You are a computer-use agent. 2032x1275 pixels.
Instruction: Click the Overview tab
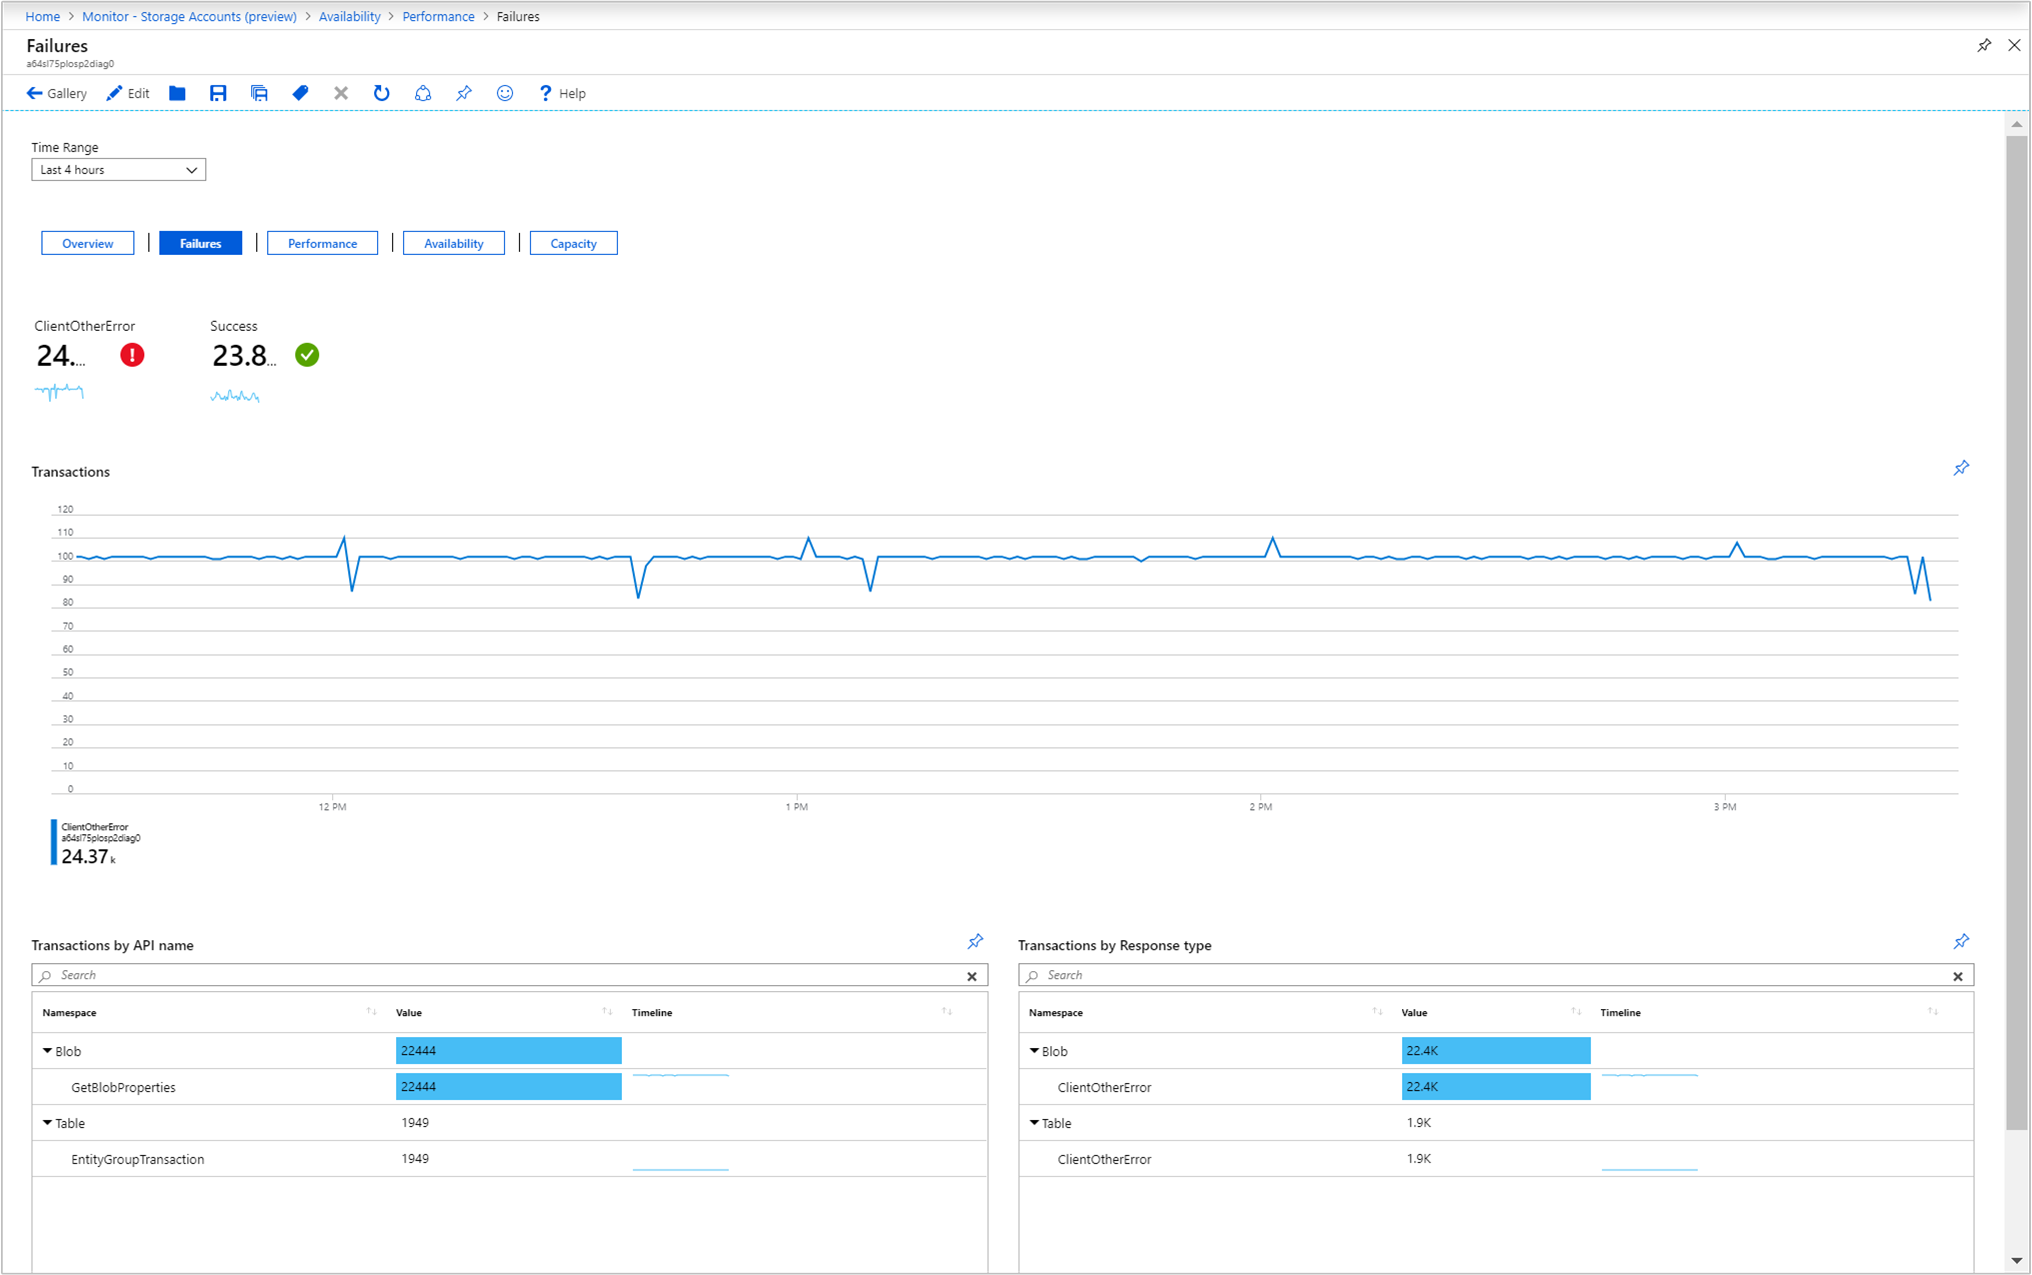88,244
